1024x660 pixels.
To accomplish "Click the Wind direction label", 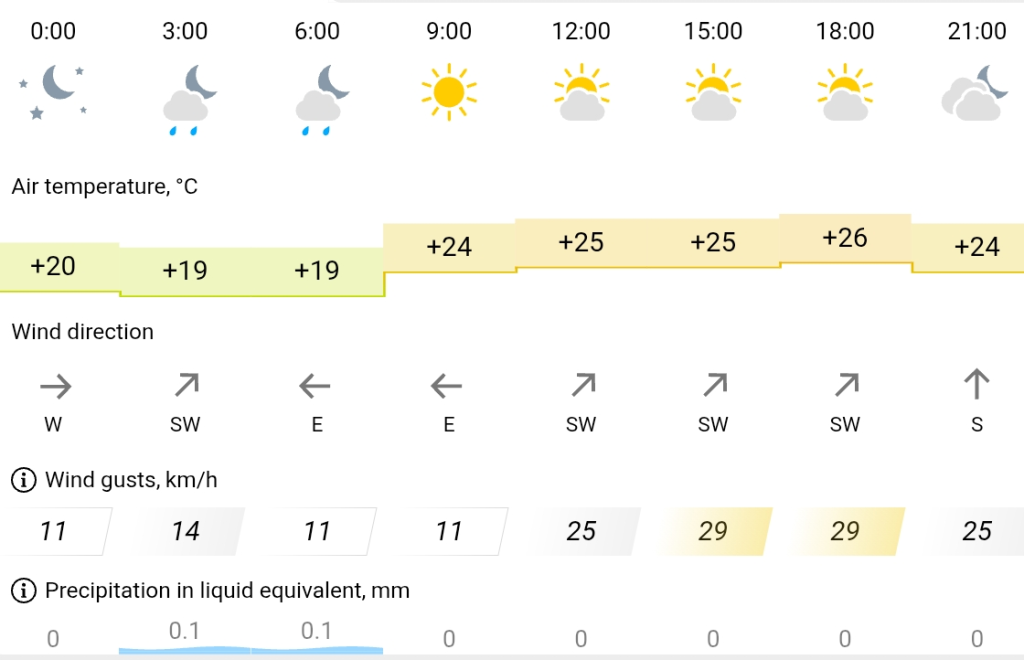I will point(83,332).
